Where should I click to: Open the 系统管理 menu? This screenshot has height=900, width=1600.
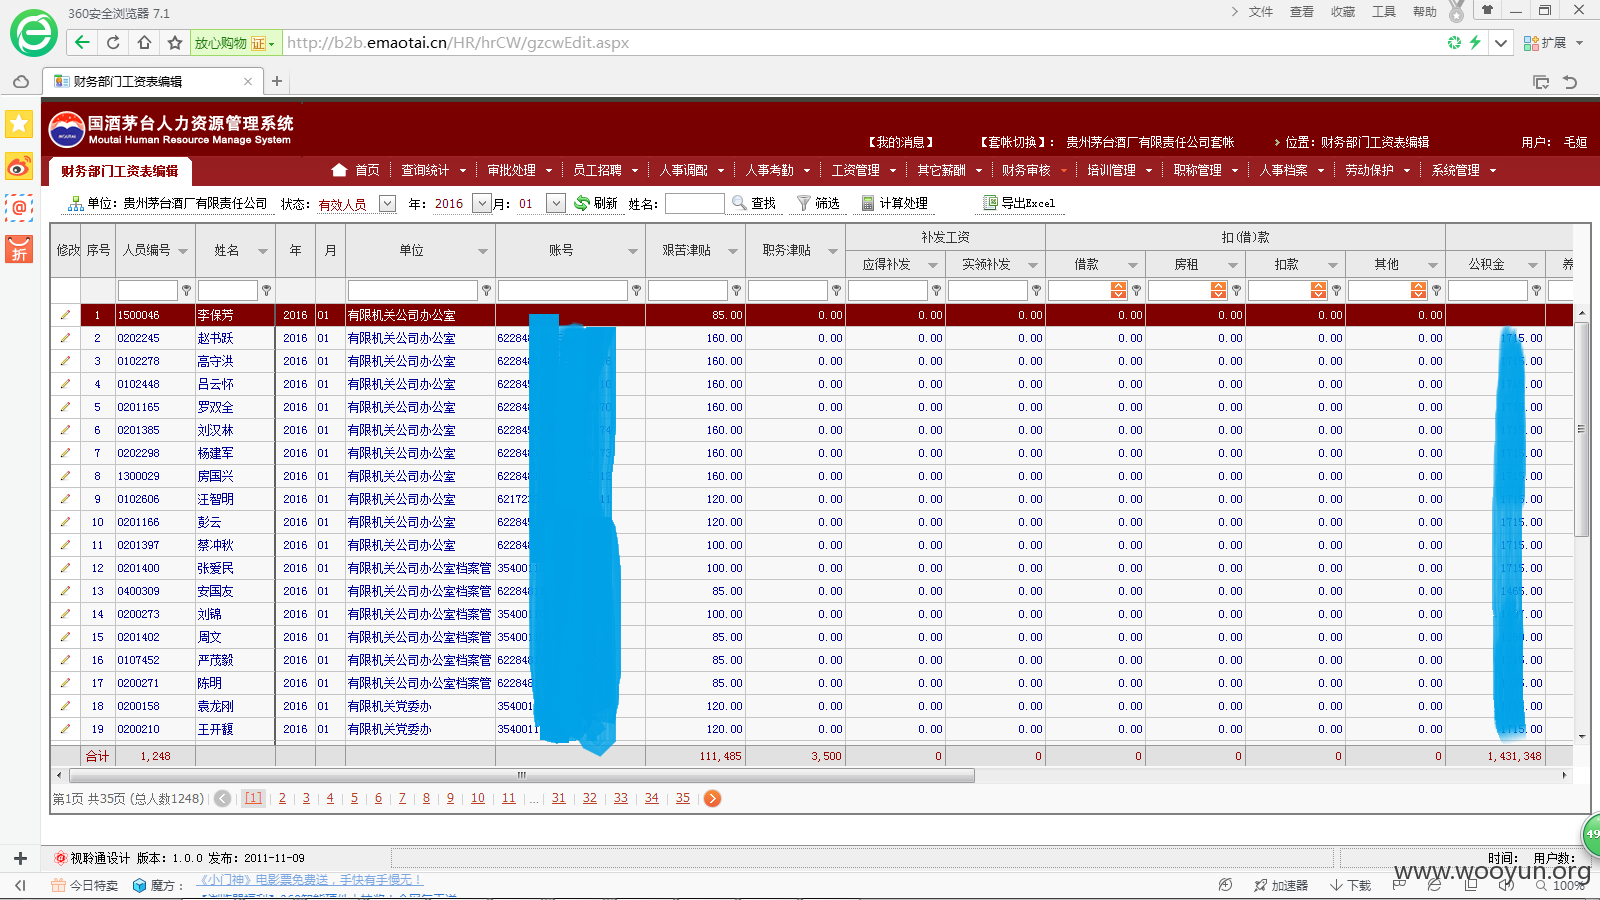pos(1463,170)
